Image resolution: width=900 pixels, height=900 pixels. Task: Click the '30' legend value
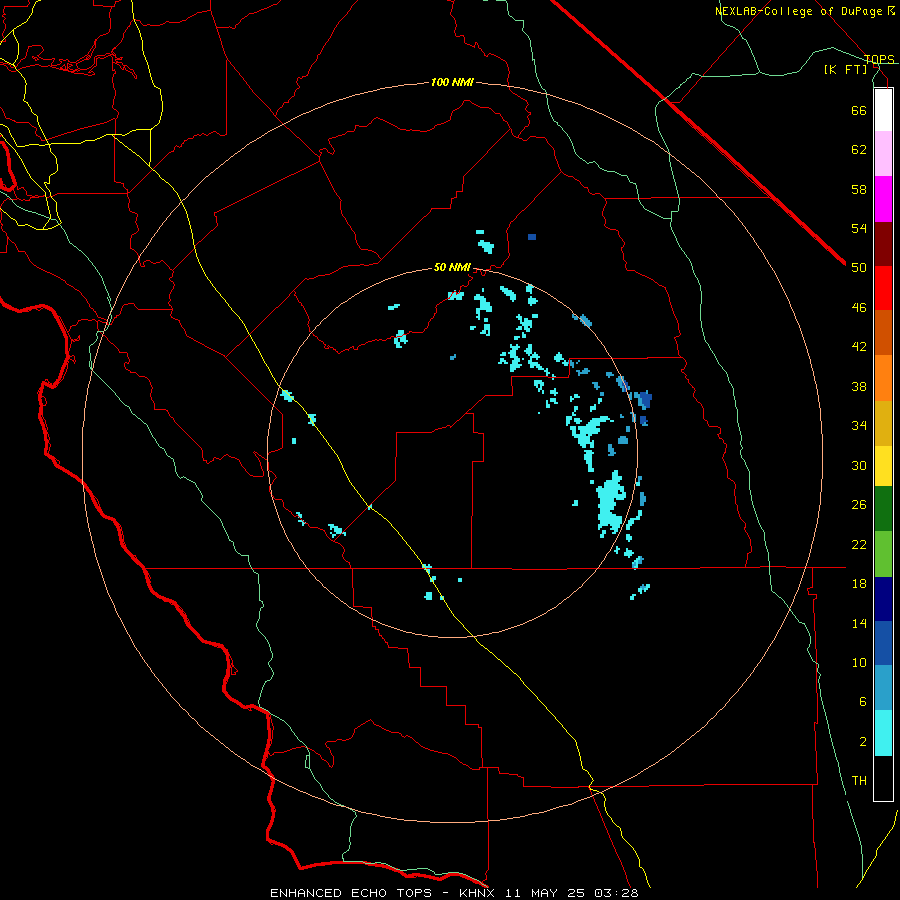[859, 465]
